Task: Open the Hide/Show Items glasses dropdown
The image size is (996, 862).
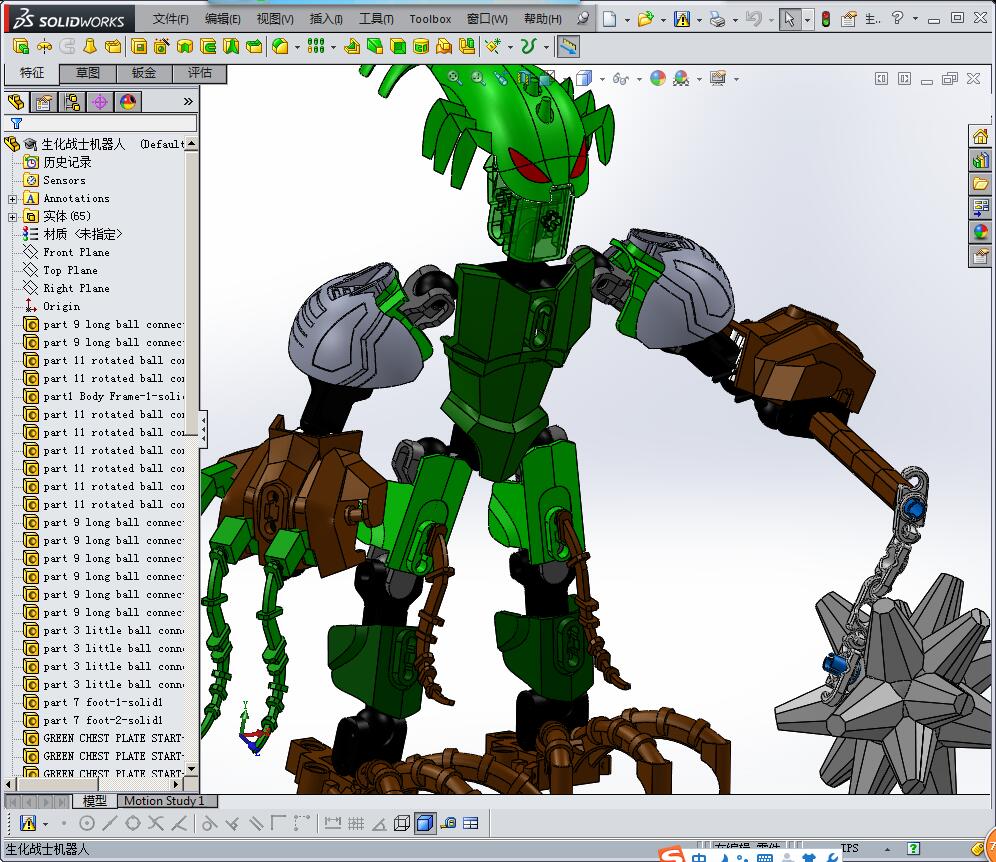Action: (638, 79)
